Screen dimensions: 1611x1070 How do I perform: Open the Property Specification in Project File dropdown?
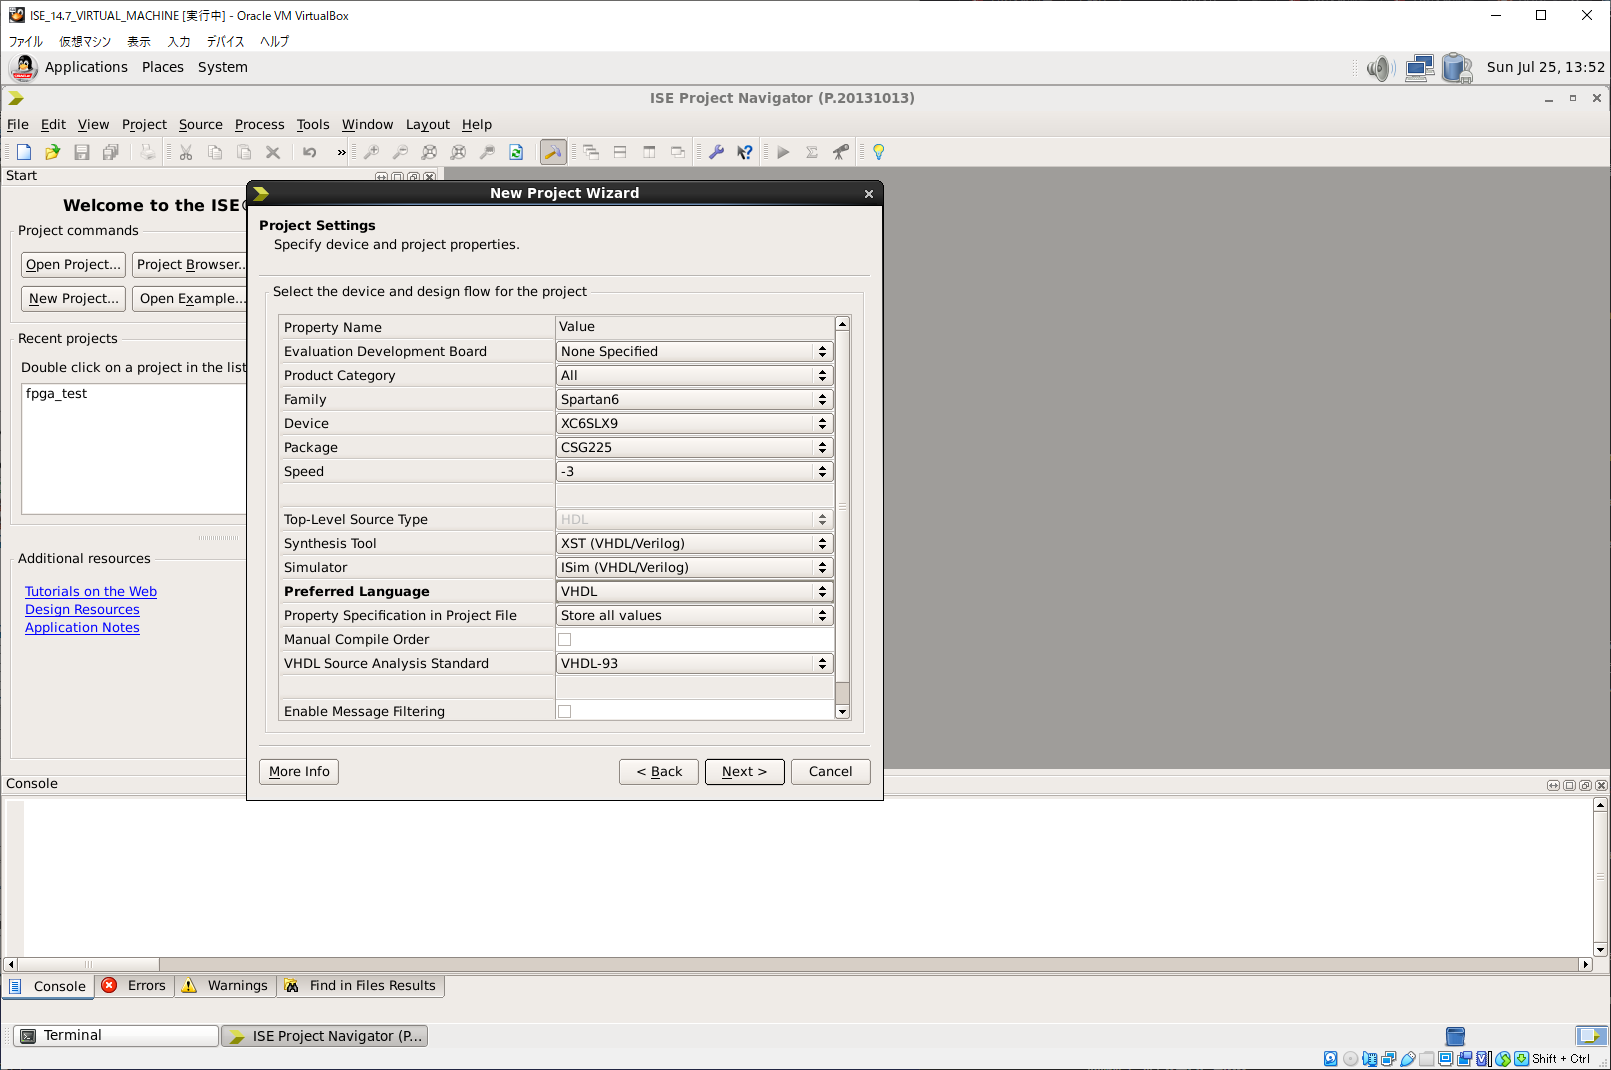pyautogui.click(x=695, y=615)
